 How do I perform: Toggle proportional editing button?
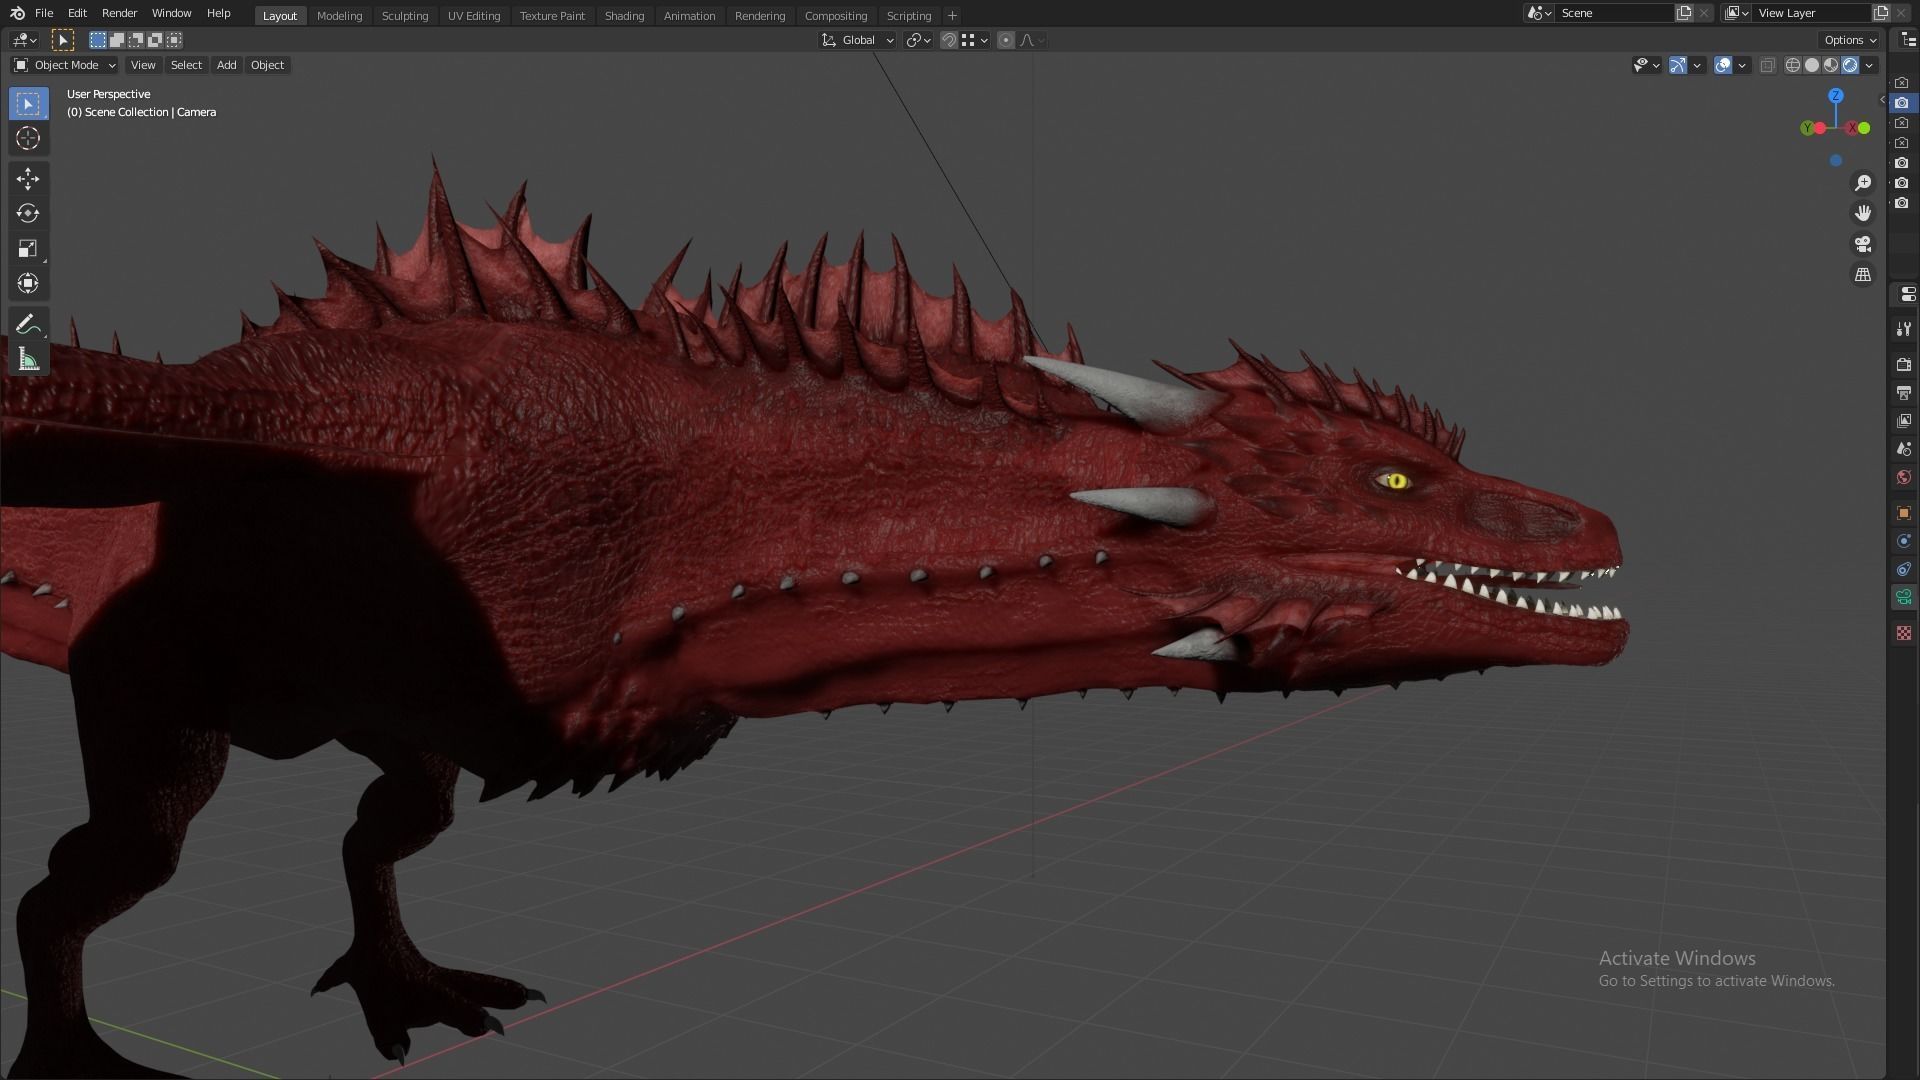(1006, 40)
